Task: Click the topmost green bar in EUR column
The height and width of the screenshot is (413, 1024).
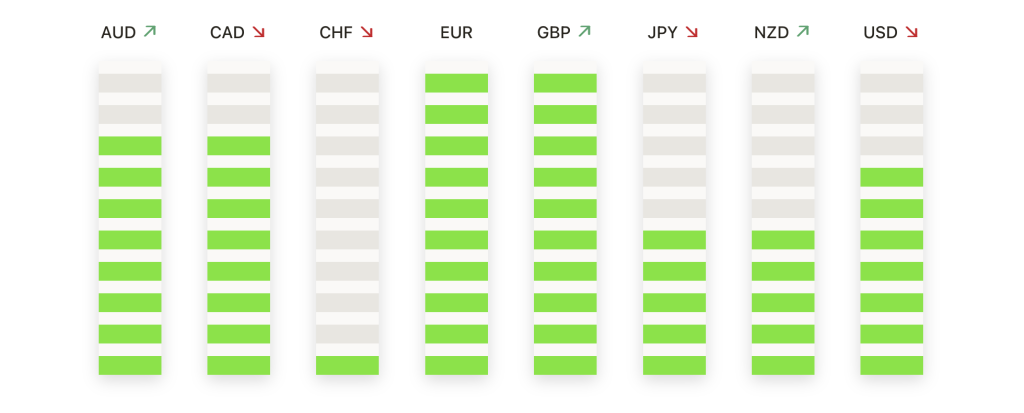Action: click(456, 83)
